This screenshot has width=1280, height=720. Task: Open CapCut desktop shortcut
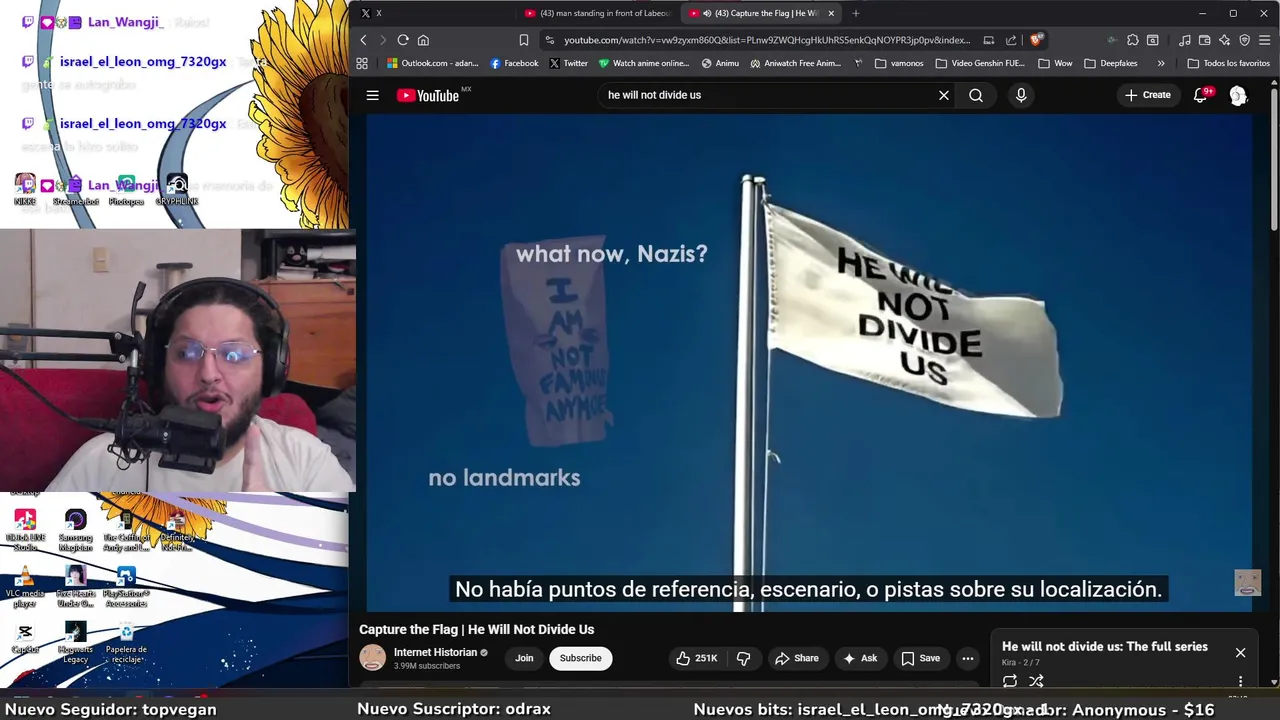[x=25, y=638]
